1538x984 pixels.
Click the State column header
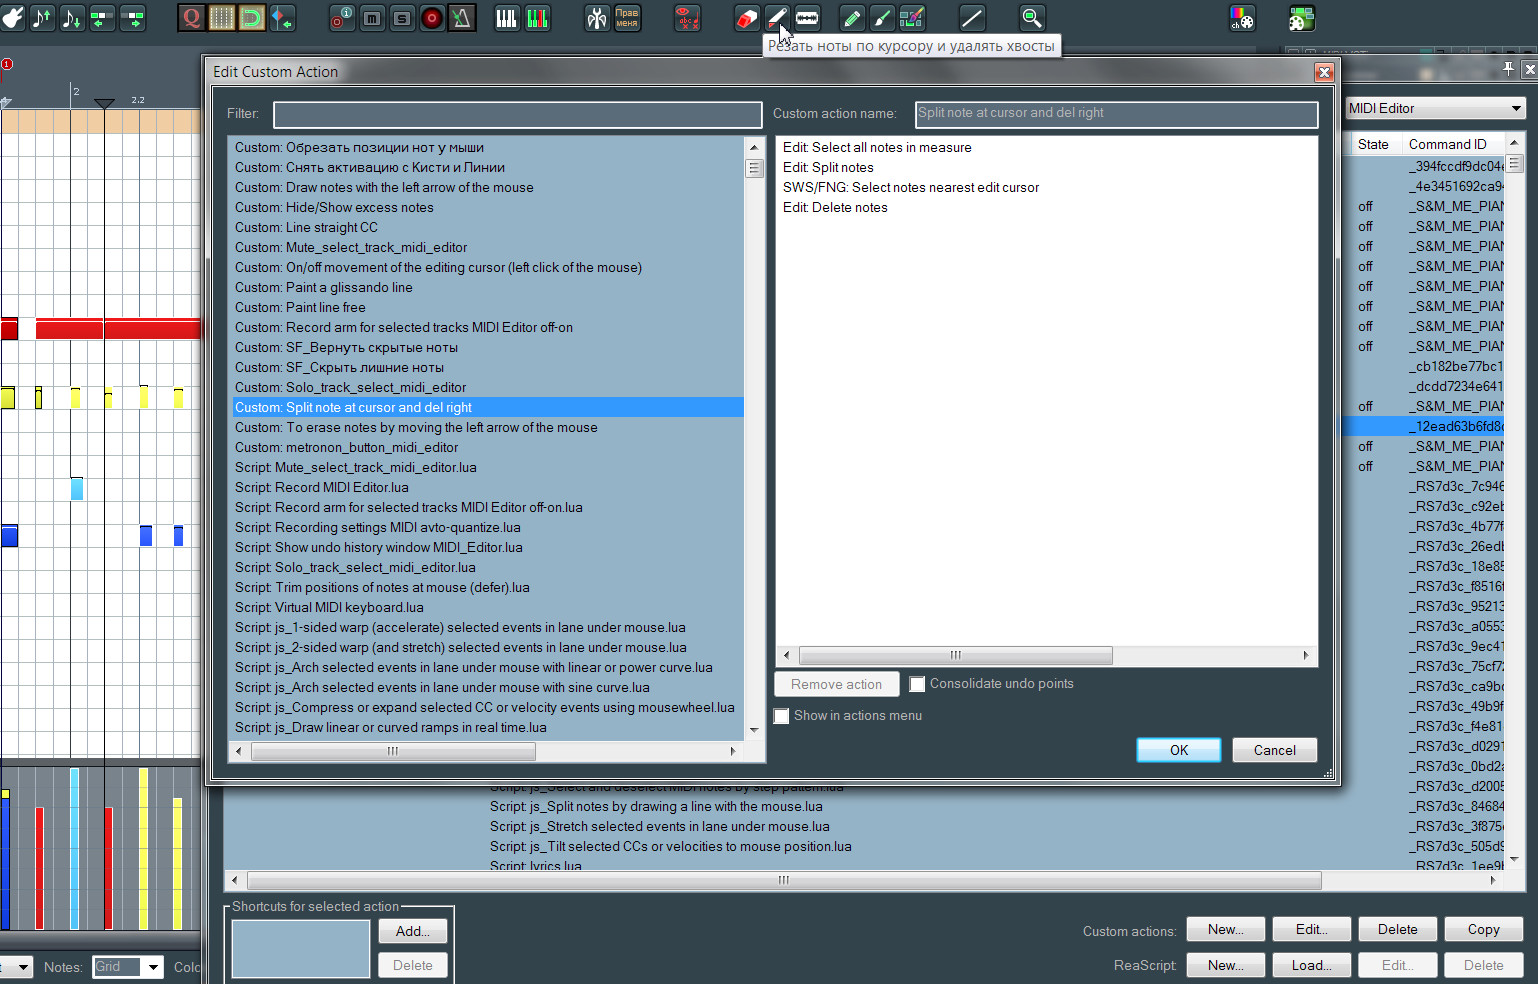1373,144
